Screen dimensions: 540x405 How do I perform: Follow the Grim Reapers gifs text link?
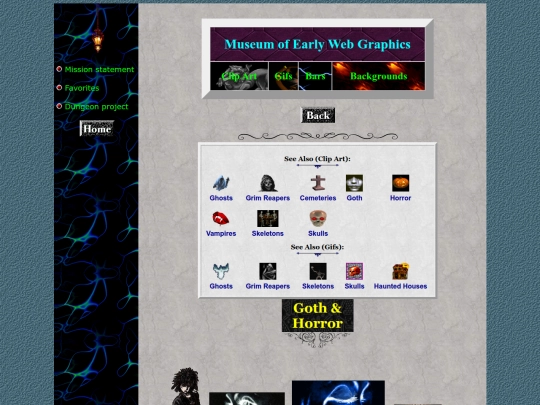coord(268,286)
